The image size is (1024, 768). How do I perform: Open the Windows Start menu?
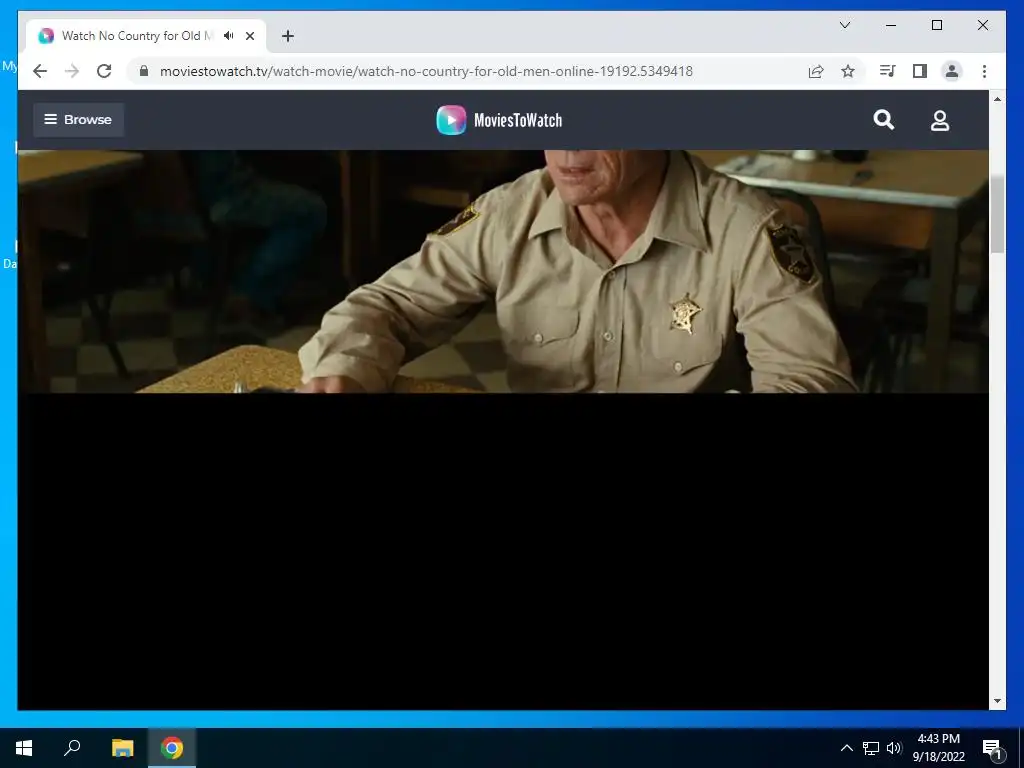[x=24, y=748]
